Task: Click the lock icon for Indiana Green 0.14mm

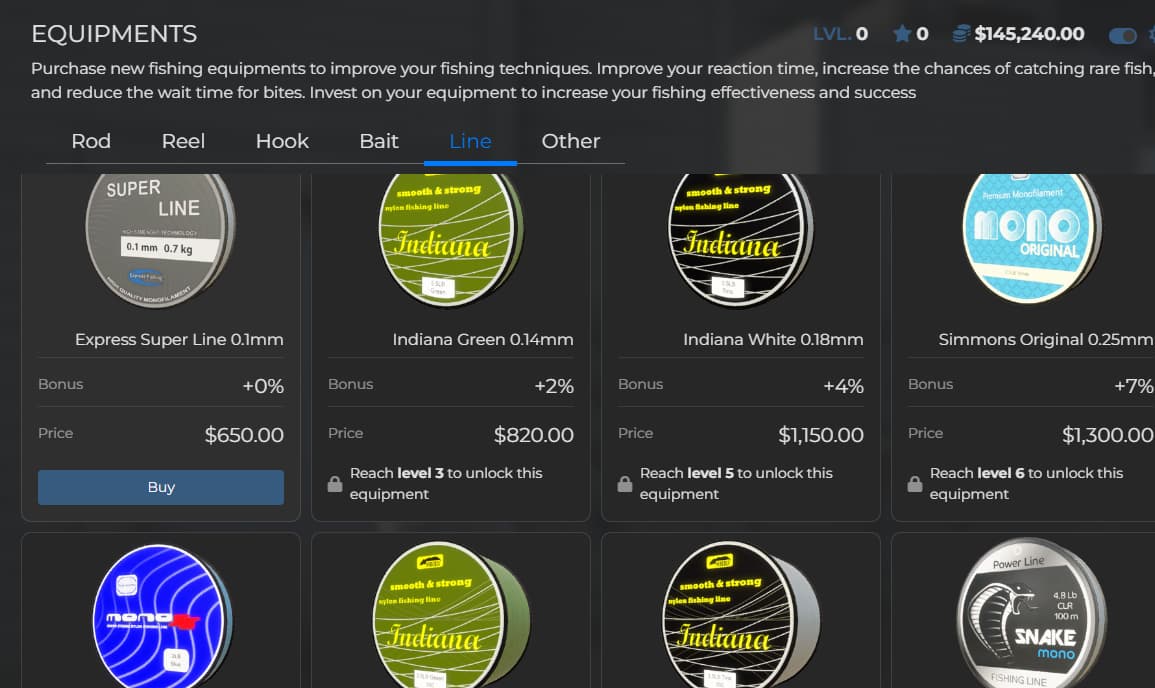Action: (x=334, y=484)
